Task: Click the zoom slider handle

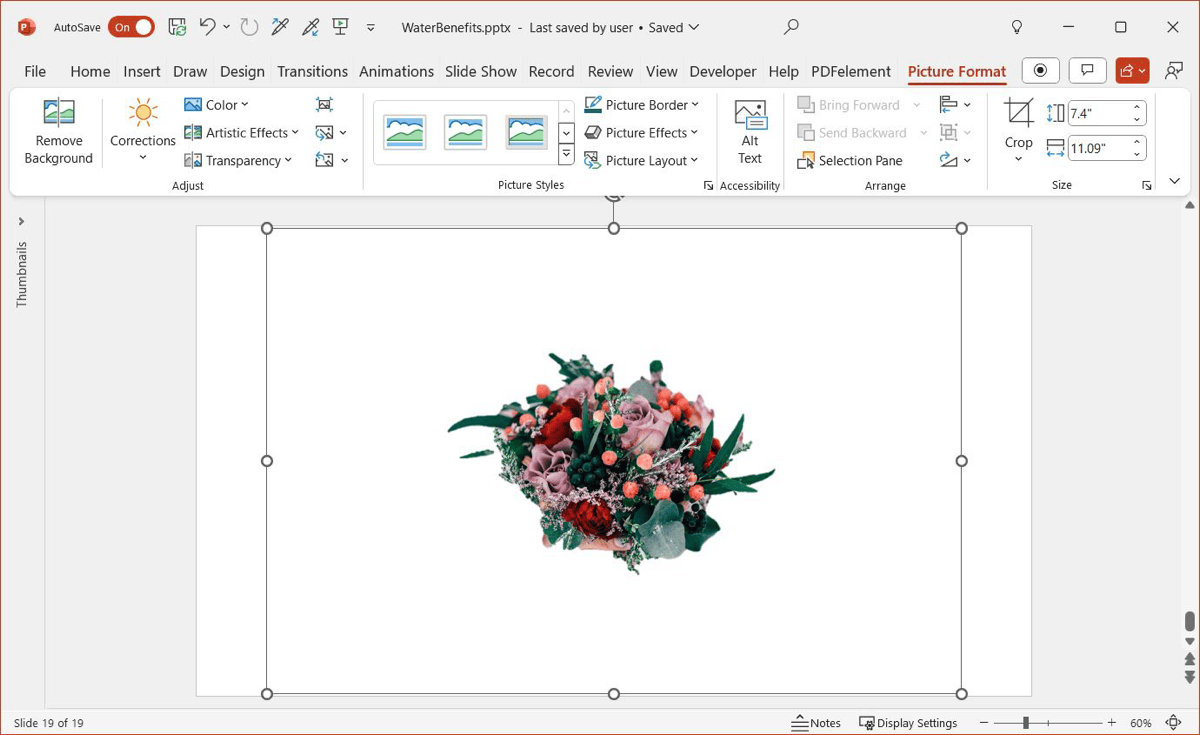Action: [x=1026, y=723]
